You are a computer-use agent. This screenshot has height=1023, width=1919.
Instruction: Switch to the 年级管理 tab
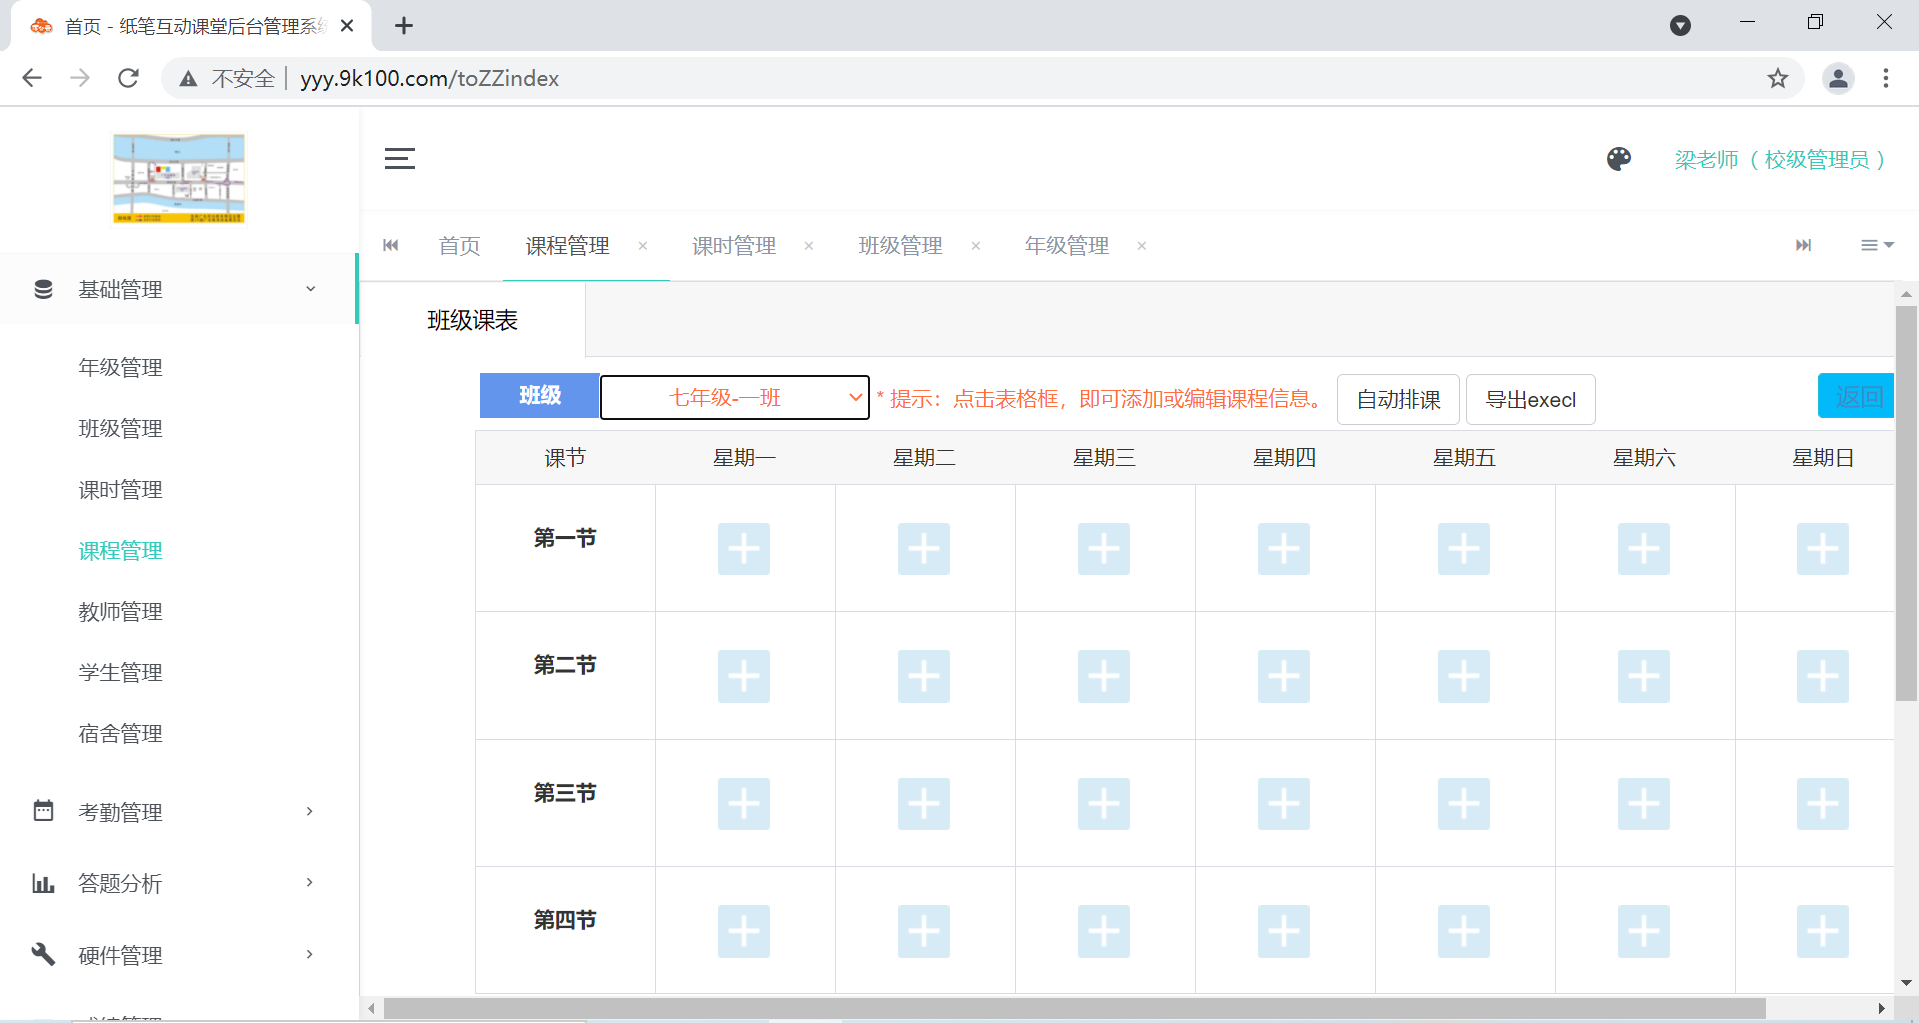pyautogui.click(x=1067, y=246)
